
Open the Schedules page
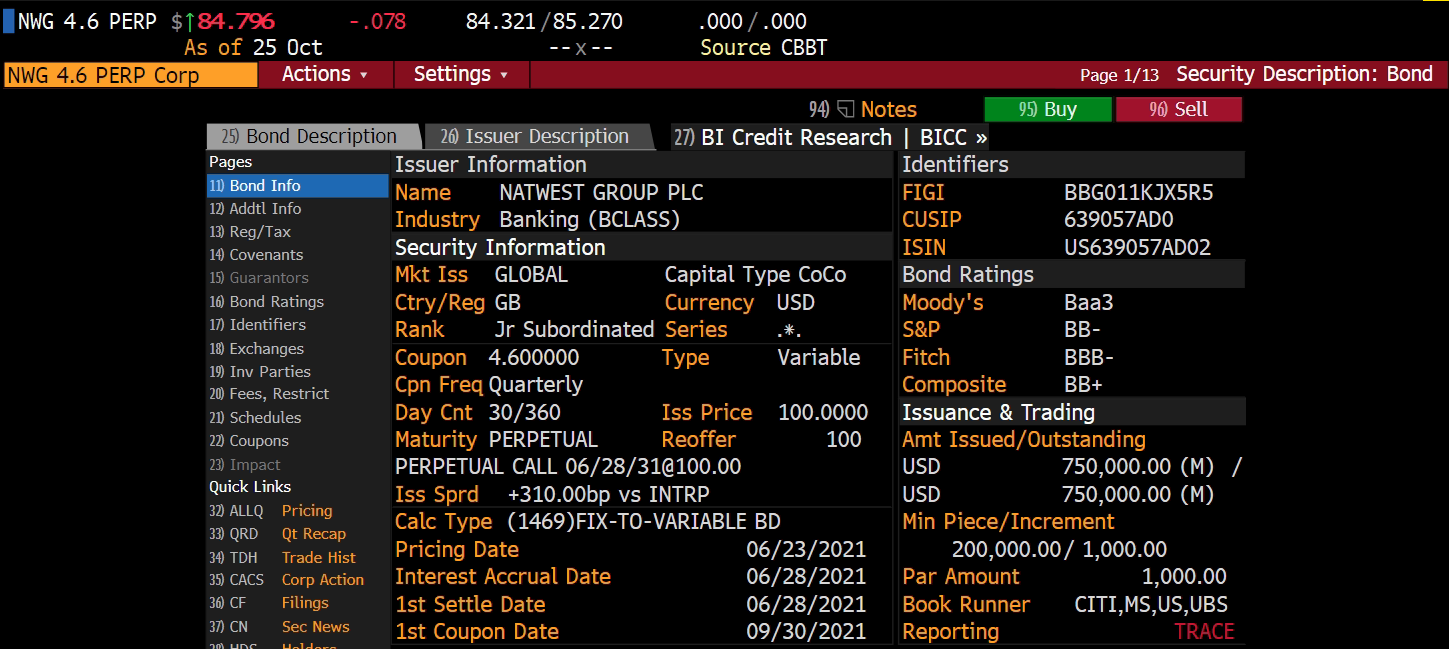255,418
